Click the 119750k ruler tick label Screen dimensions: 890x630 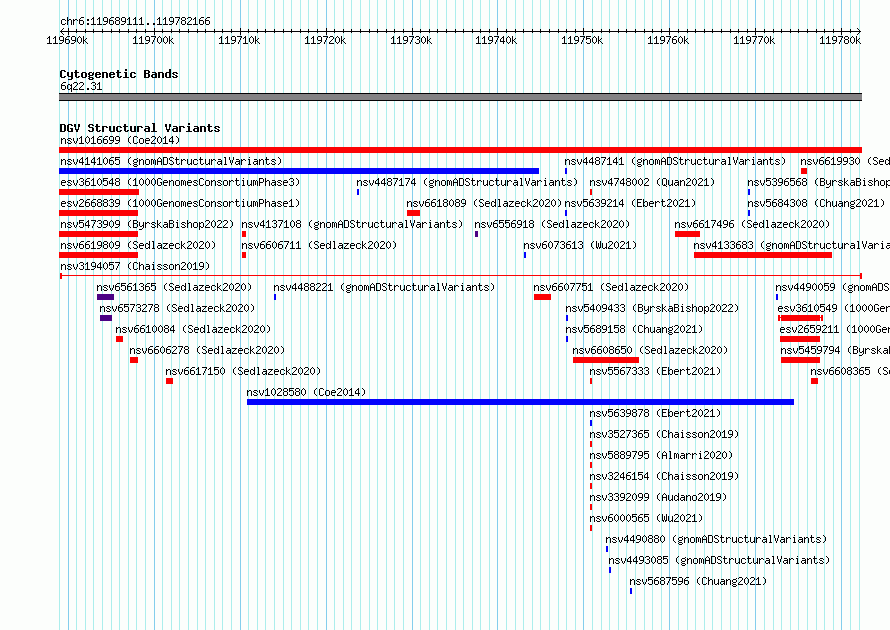(582, 40)
